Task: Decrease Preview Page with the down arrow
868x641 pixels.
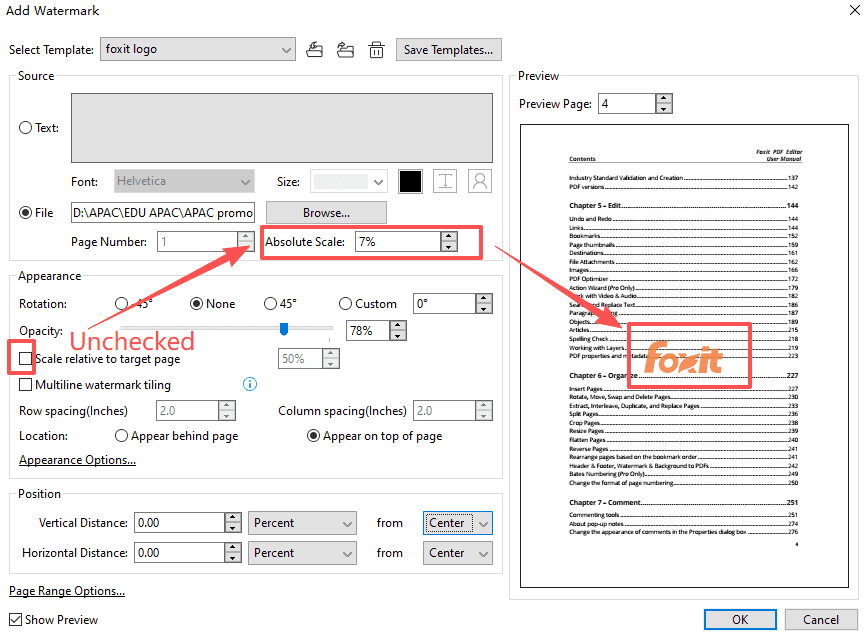Action: (664, 108)
